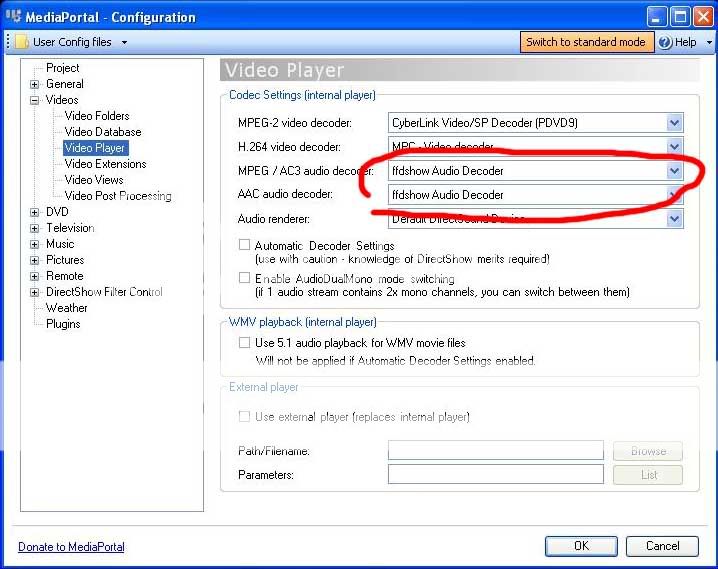Expand the Television tree node
This screenshot has width=718, height=569.
click(35, 228)
